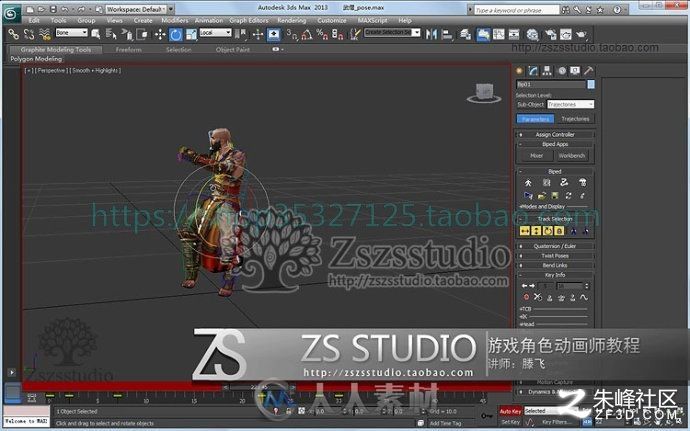This screenshot has width=690, height=431.
Task: Toggle Lock COM Keying button
Action: (559, 231)
